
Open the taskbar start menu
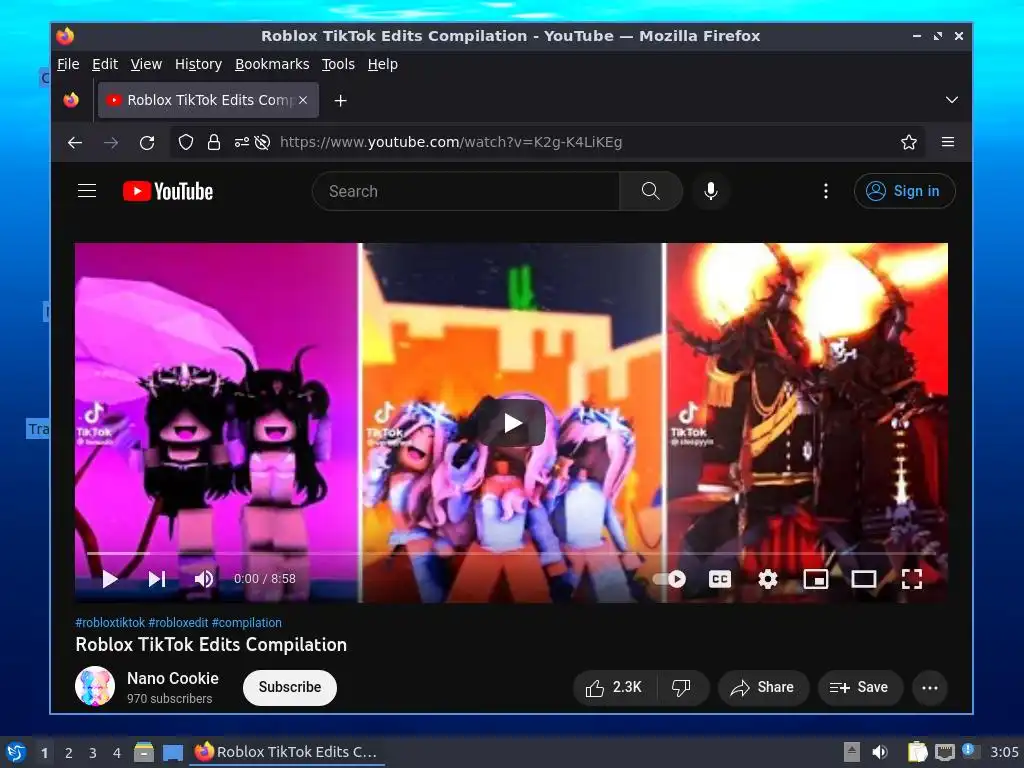coord(16,752)
